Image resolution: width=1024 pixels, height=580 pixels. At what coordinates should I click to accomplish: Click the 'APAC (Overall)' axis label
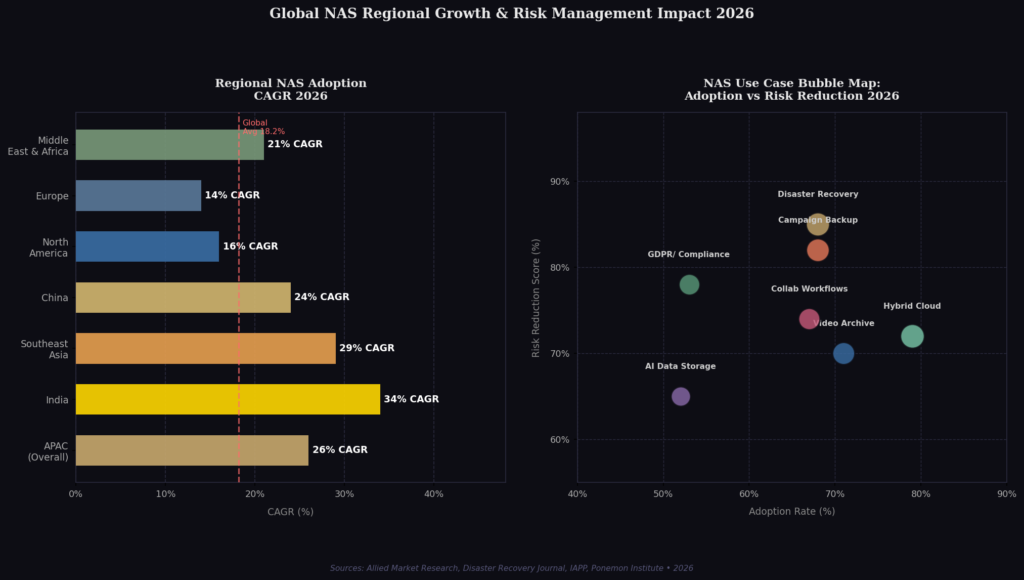[x=48, y=451]
